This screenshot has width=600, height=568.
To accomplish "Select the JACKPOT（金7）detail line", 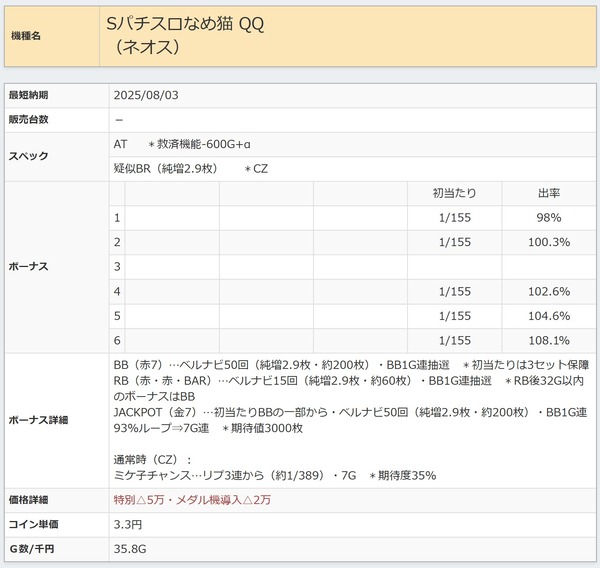I will (350, 412).
